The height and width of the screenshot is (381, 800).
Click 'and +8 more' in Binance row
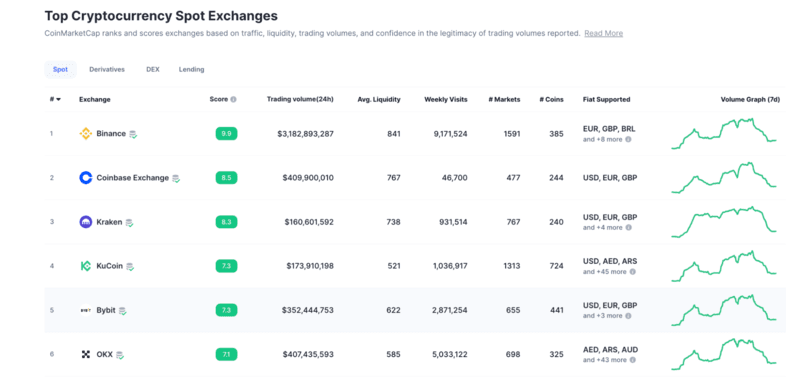(x=603, y=139)
